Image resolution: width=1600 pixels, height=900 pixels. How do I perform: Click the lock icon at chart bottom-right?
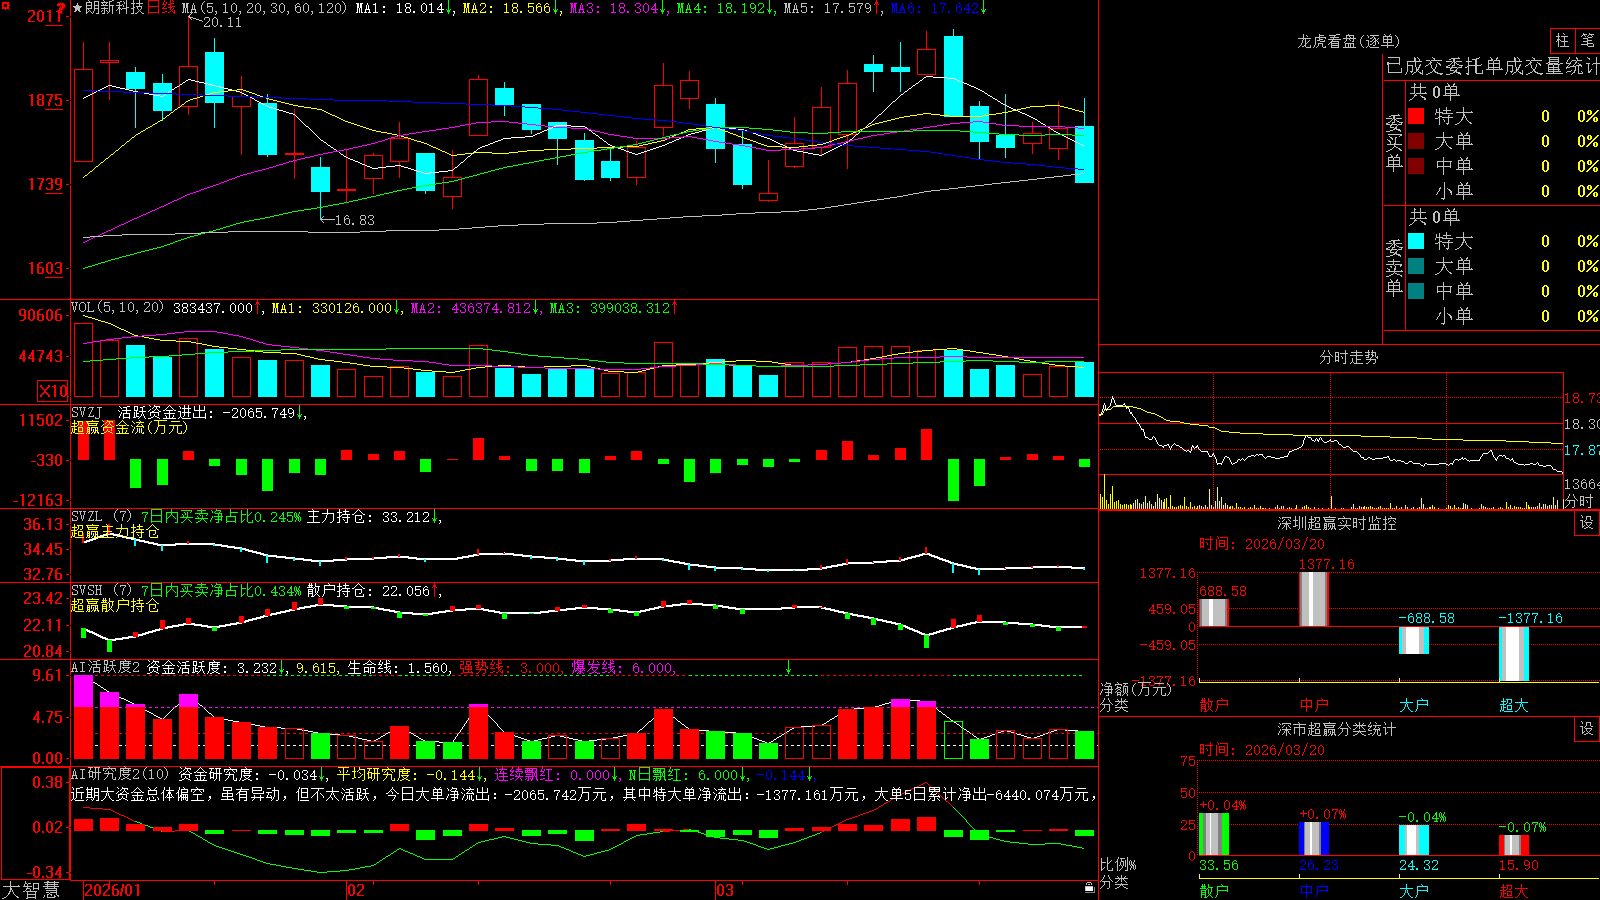pyautogui.click(x=1089, y=888)
